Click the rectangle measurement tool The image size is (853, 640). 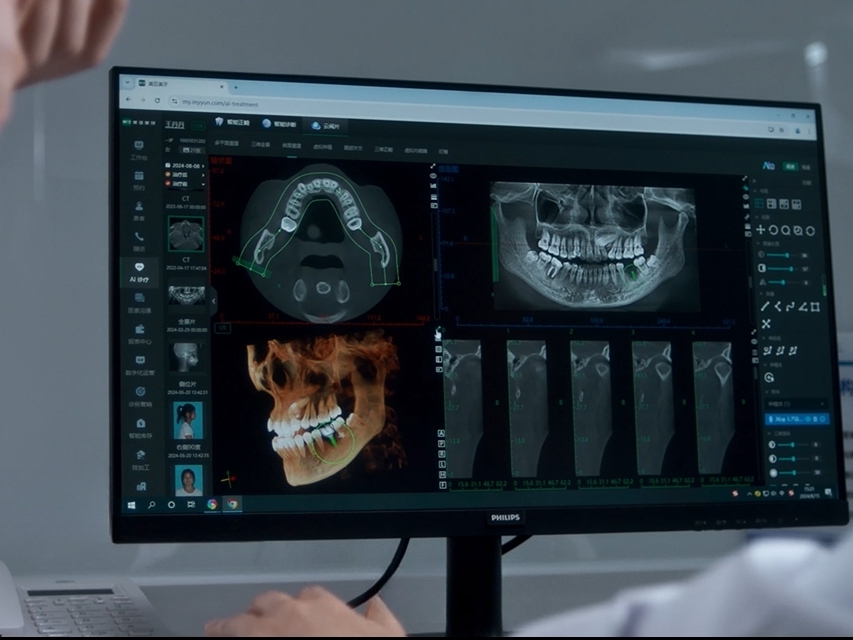click(814, 307)
